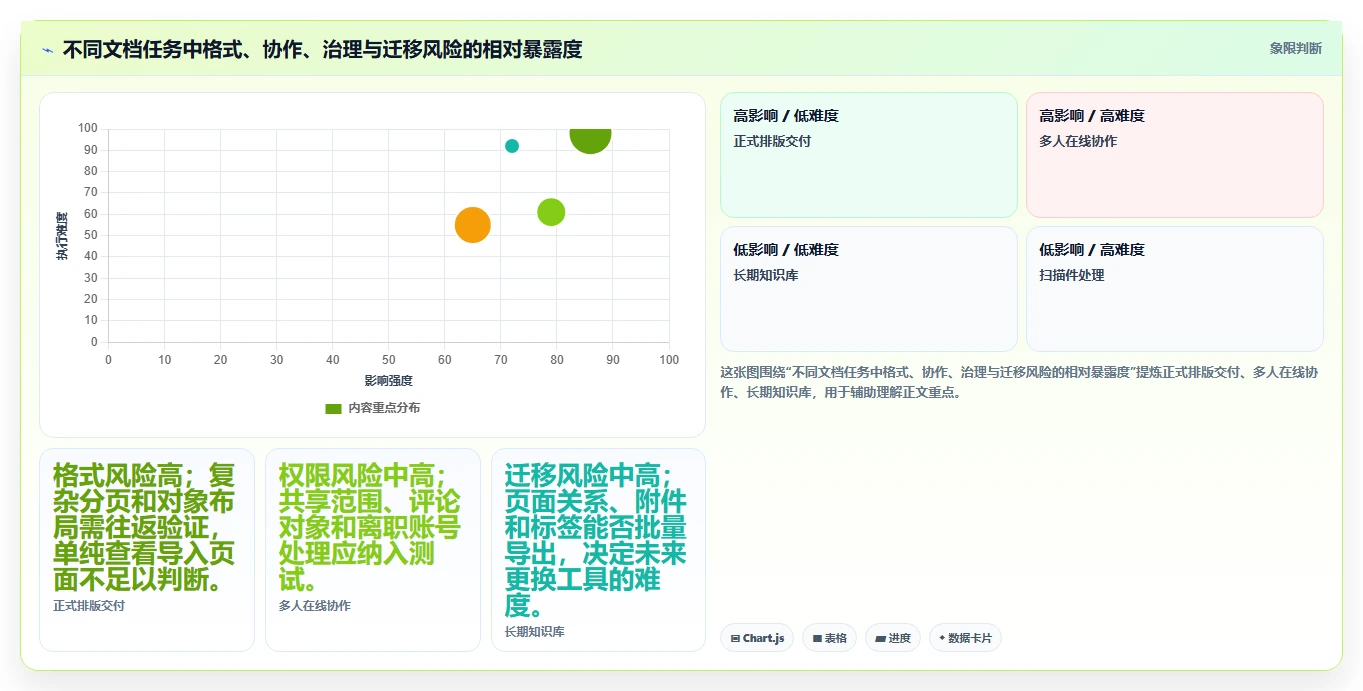Toggle the 内容重点分布 legend entry
The height and width of the screenshot is (691, 1363).
372,408
